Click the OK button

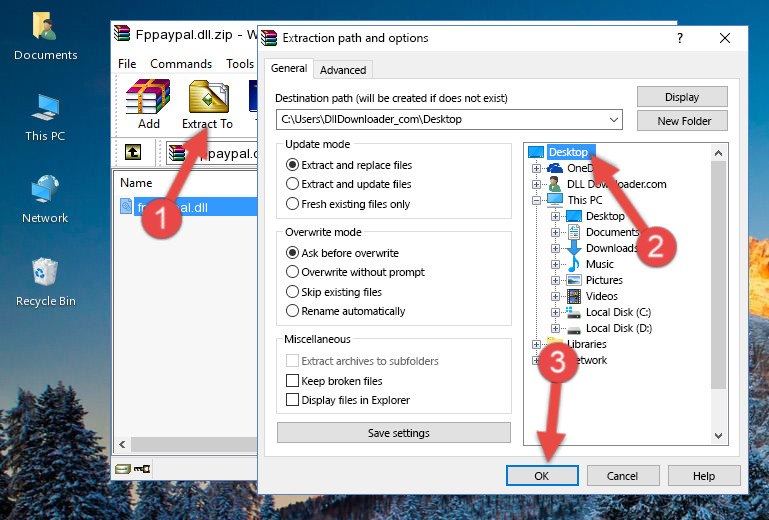(542, 476)
